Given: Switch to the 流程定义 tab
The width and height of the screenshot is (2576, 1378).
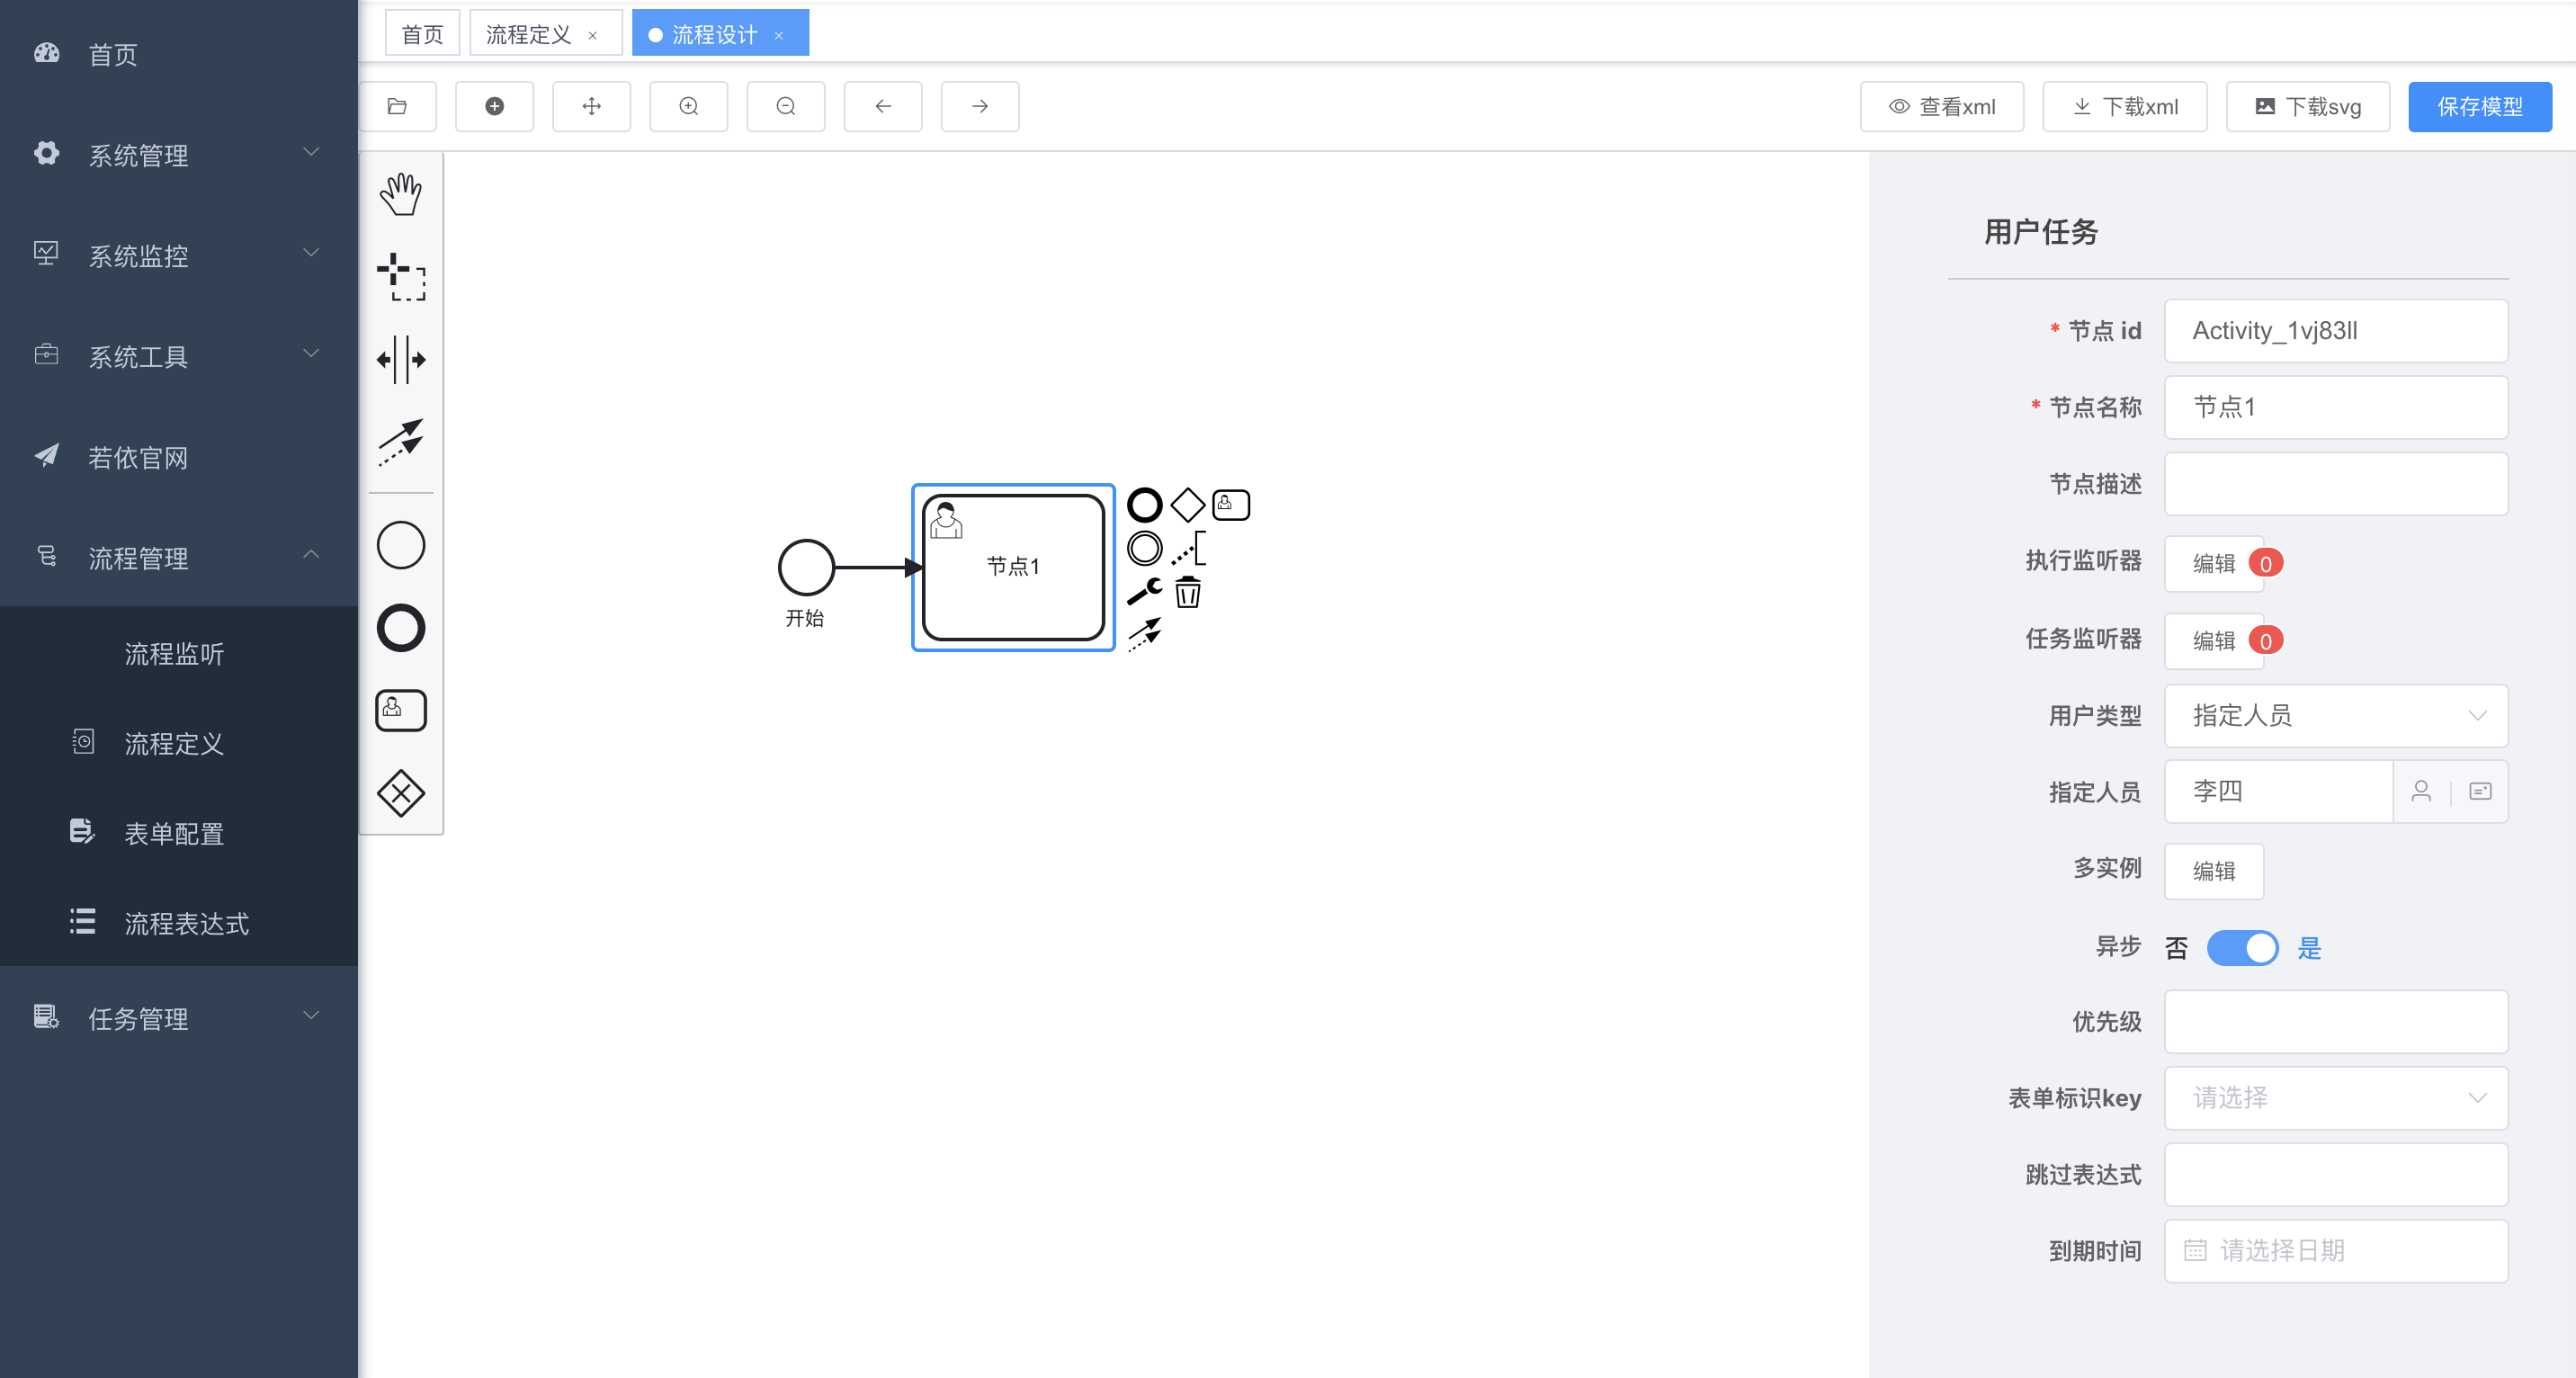Looking at the screenshot, I should pyautogui.click(x=528, y=35).
